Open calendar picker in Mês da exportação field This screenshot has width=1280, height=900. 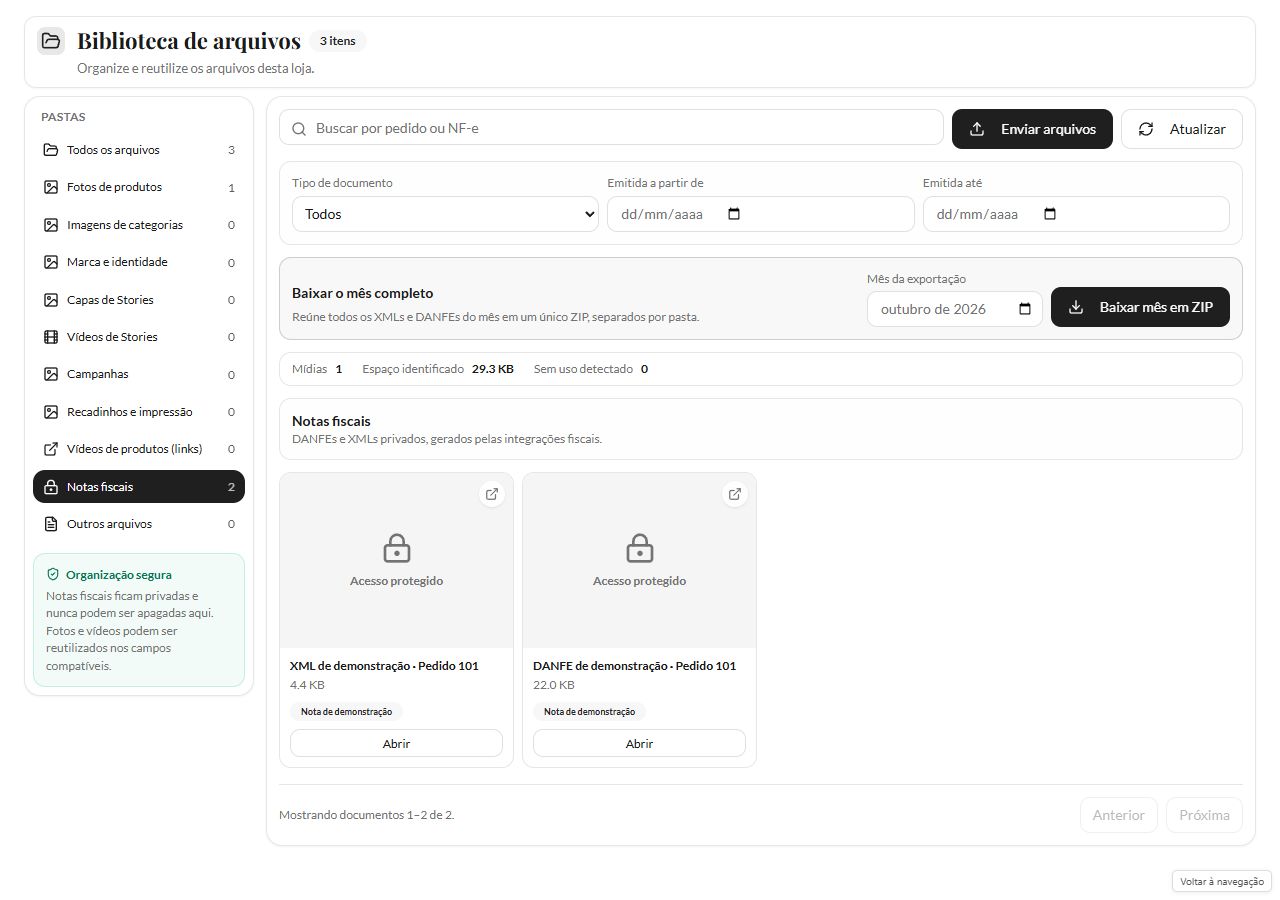[1024, 309]
